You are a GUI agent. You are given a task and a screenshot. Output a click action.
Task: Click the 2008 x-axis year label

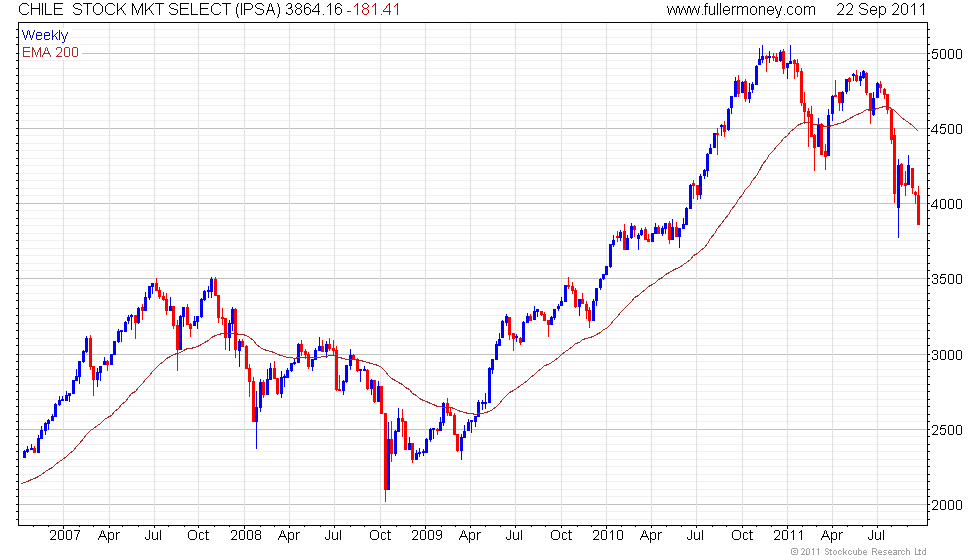click(246, 536)
